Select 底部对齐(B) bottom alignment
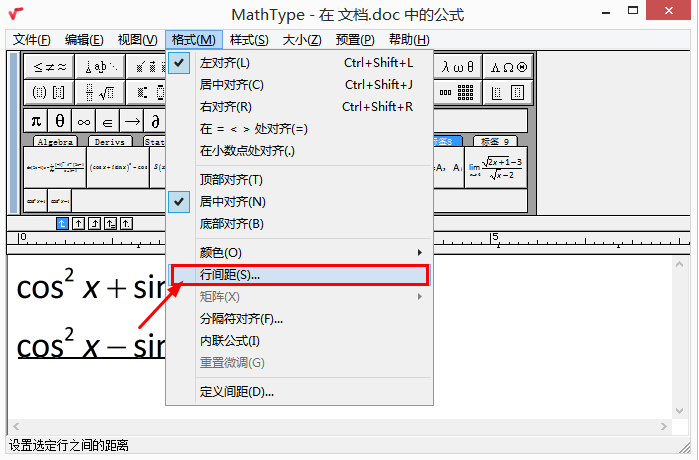 pyautogui.click(x=299, y=224)
